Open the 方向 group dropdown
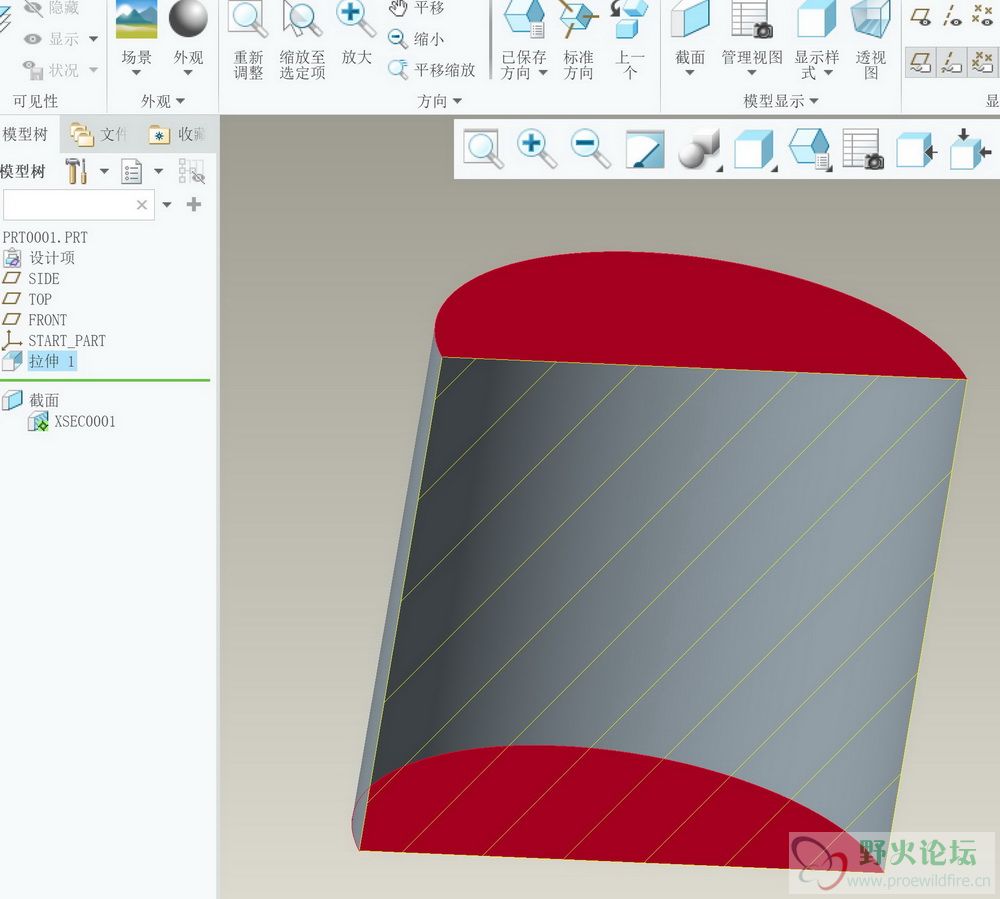1000x899 pixels. point(439,101)
